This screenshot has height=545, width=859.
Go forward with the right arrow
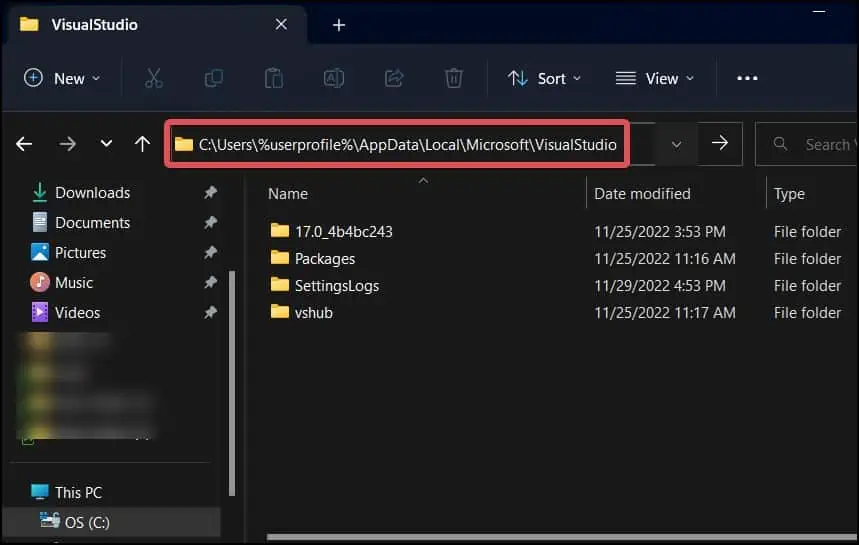point(67,144)
